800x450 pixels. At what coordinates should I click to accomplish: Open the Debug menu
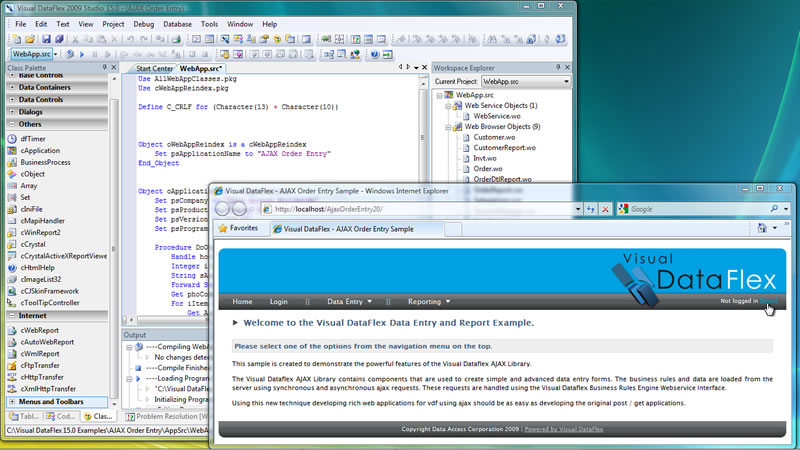click(144, 24)
